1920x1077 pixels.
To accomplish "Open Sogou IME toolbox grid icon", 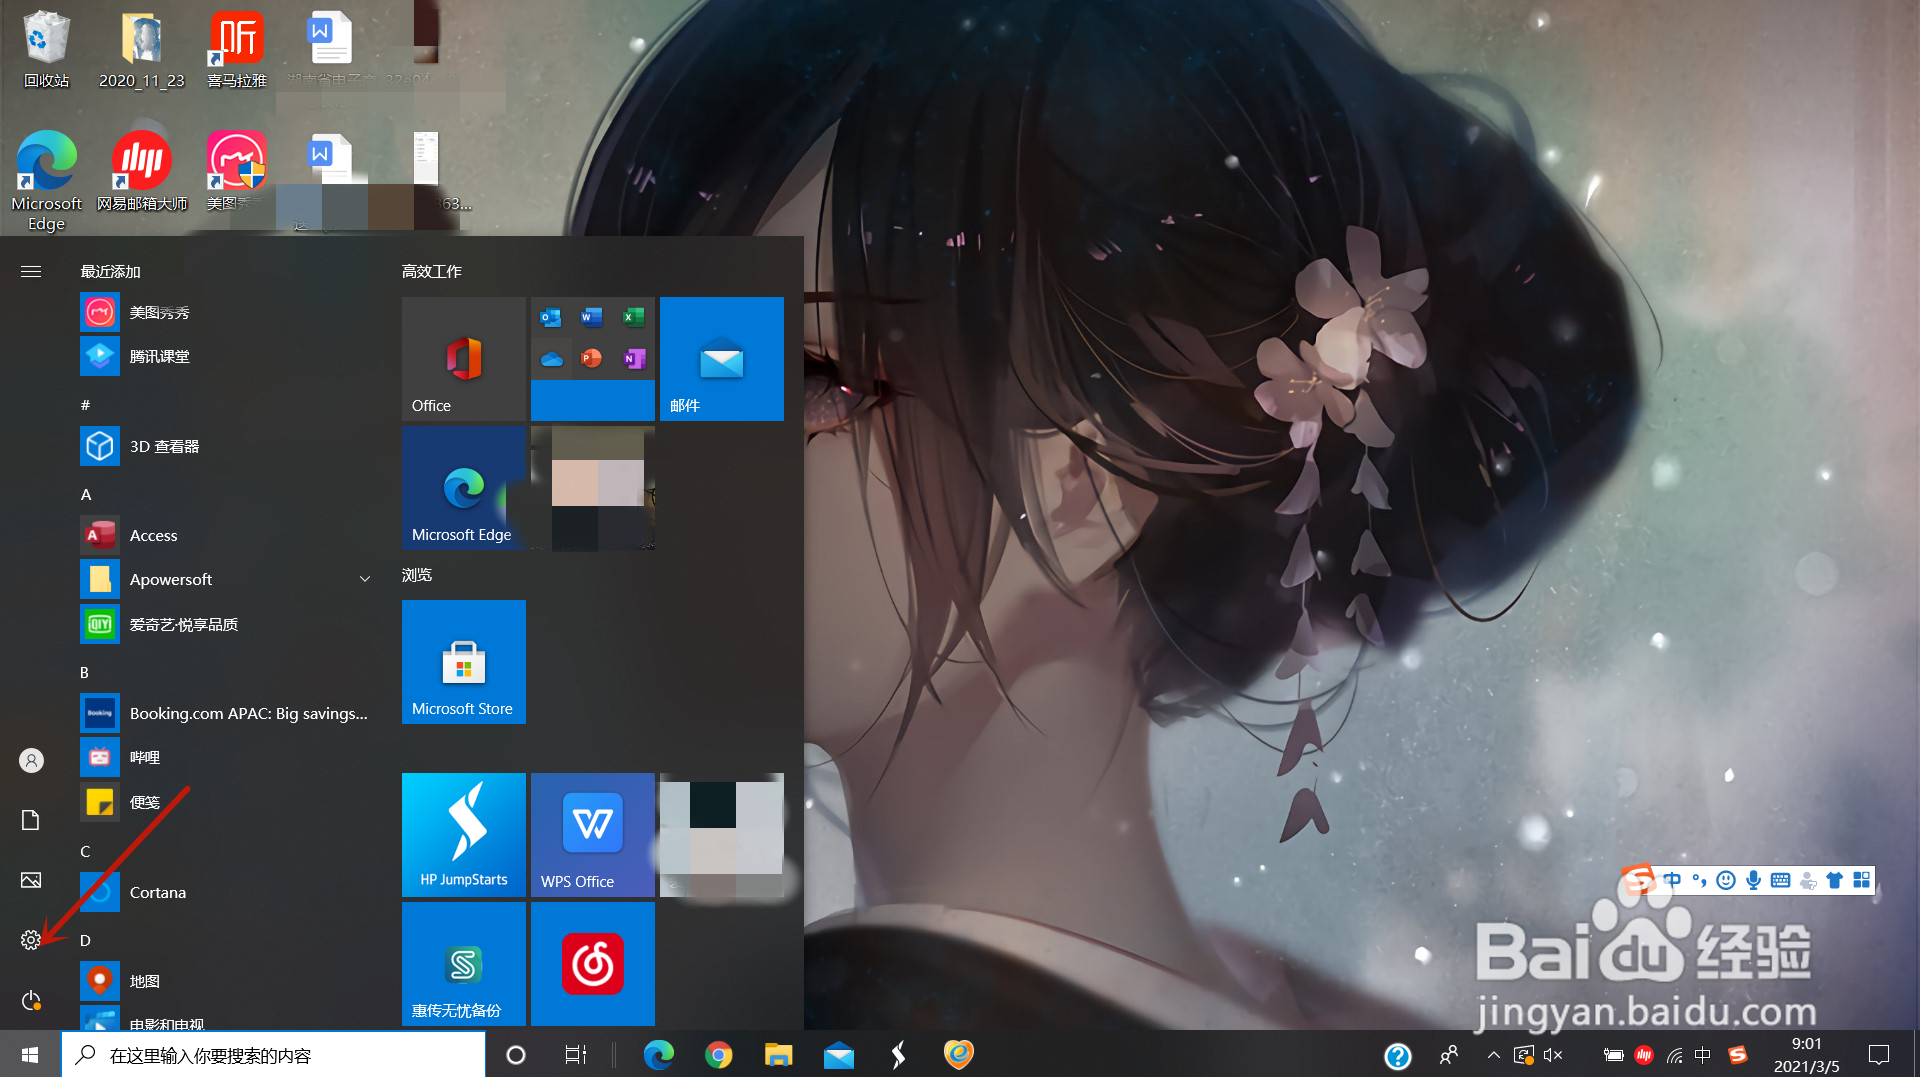I will [x=1861, y=880].
